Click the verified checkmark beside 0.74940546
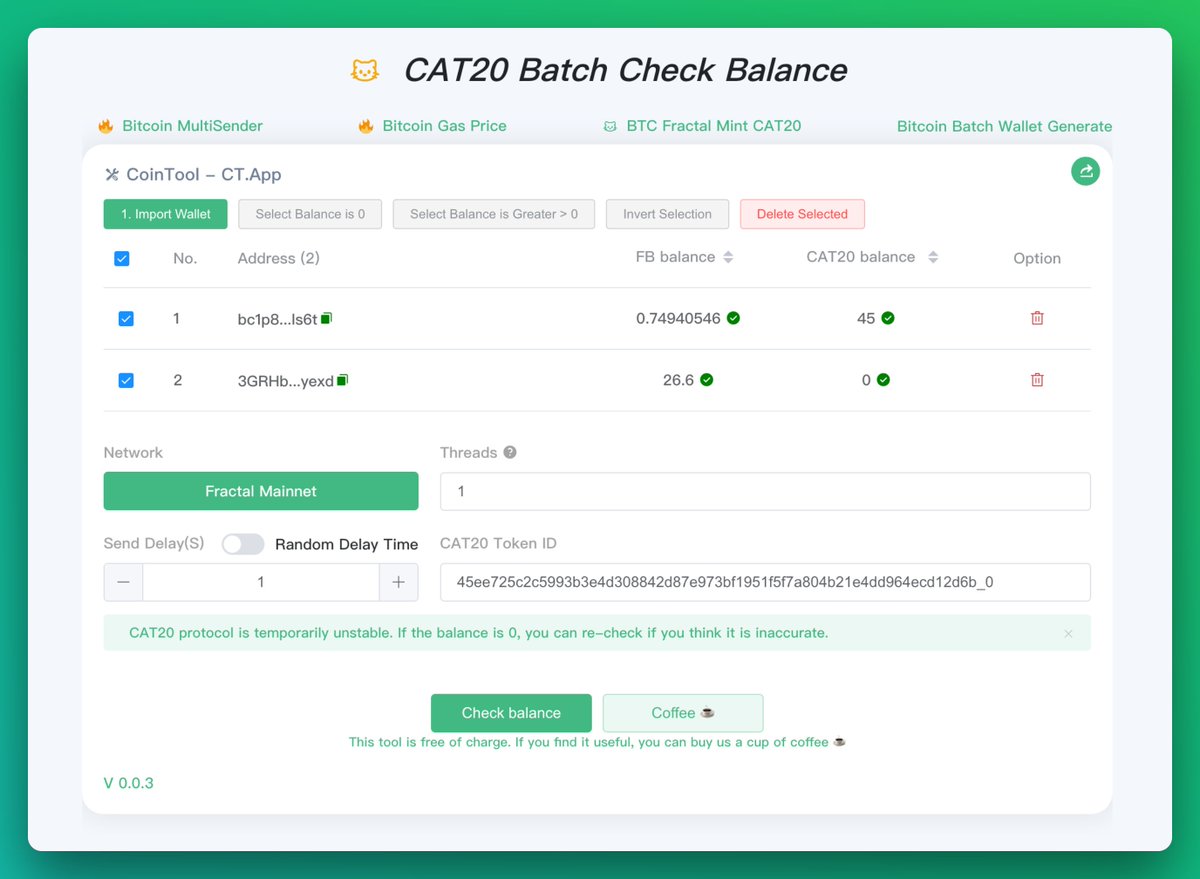This screenshot has width=1200, height=879. (732, 318)
